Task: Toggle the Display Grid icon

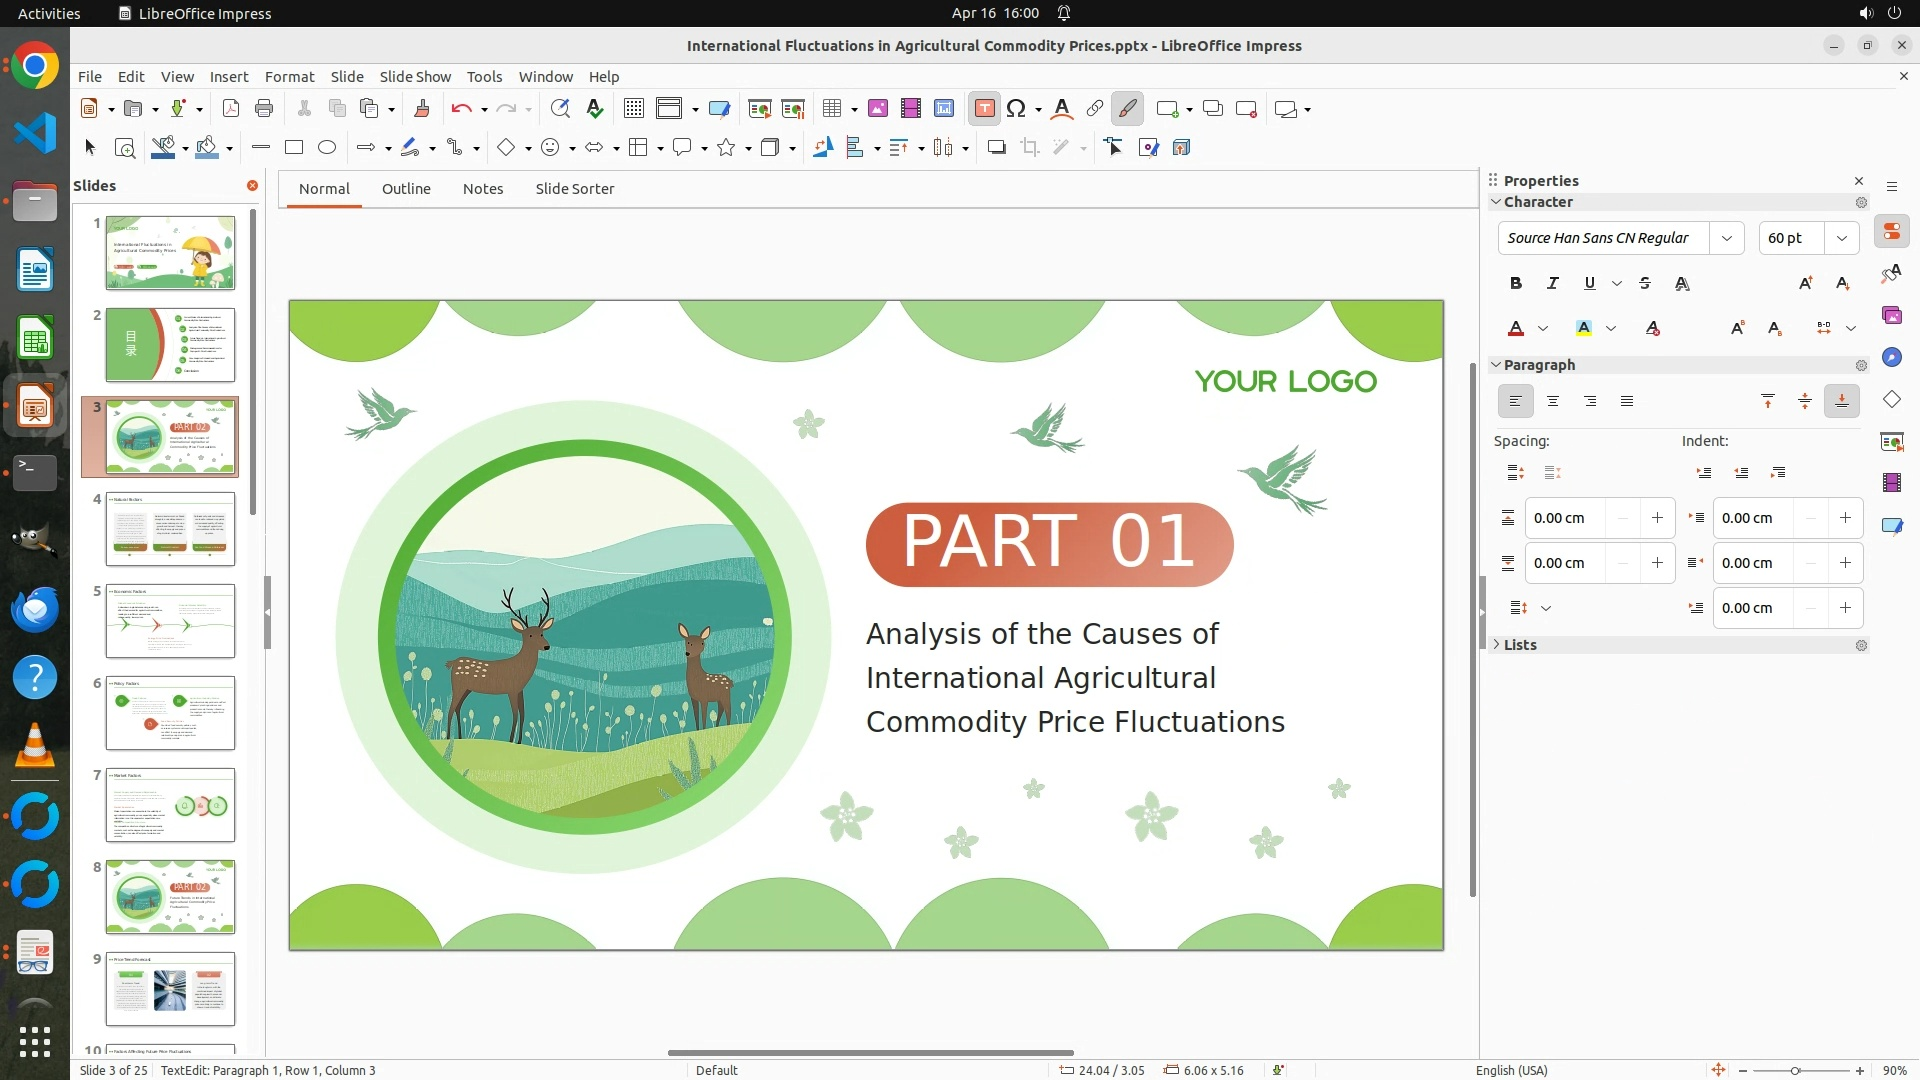Action: (x=633, y=109)
